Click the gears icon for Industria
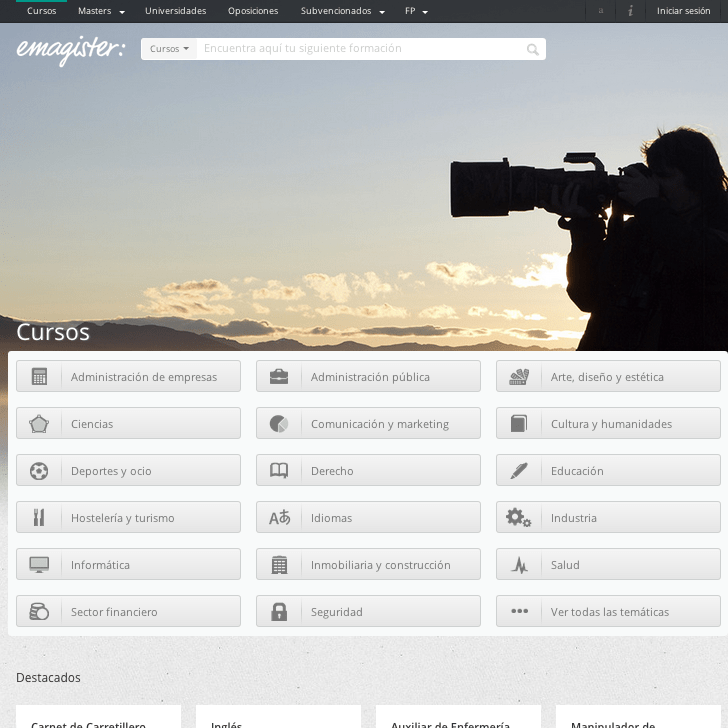 (x=519, y=518)
